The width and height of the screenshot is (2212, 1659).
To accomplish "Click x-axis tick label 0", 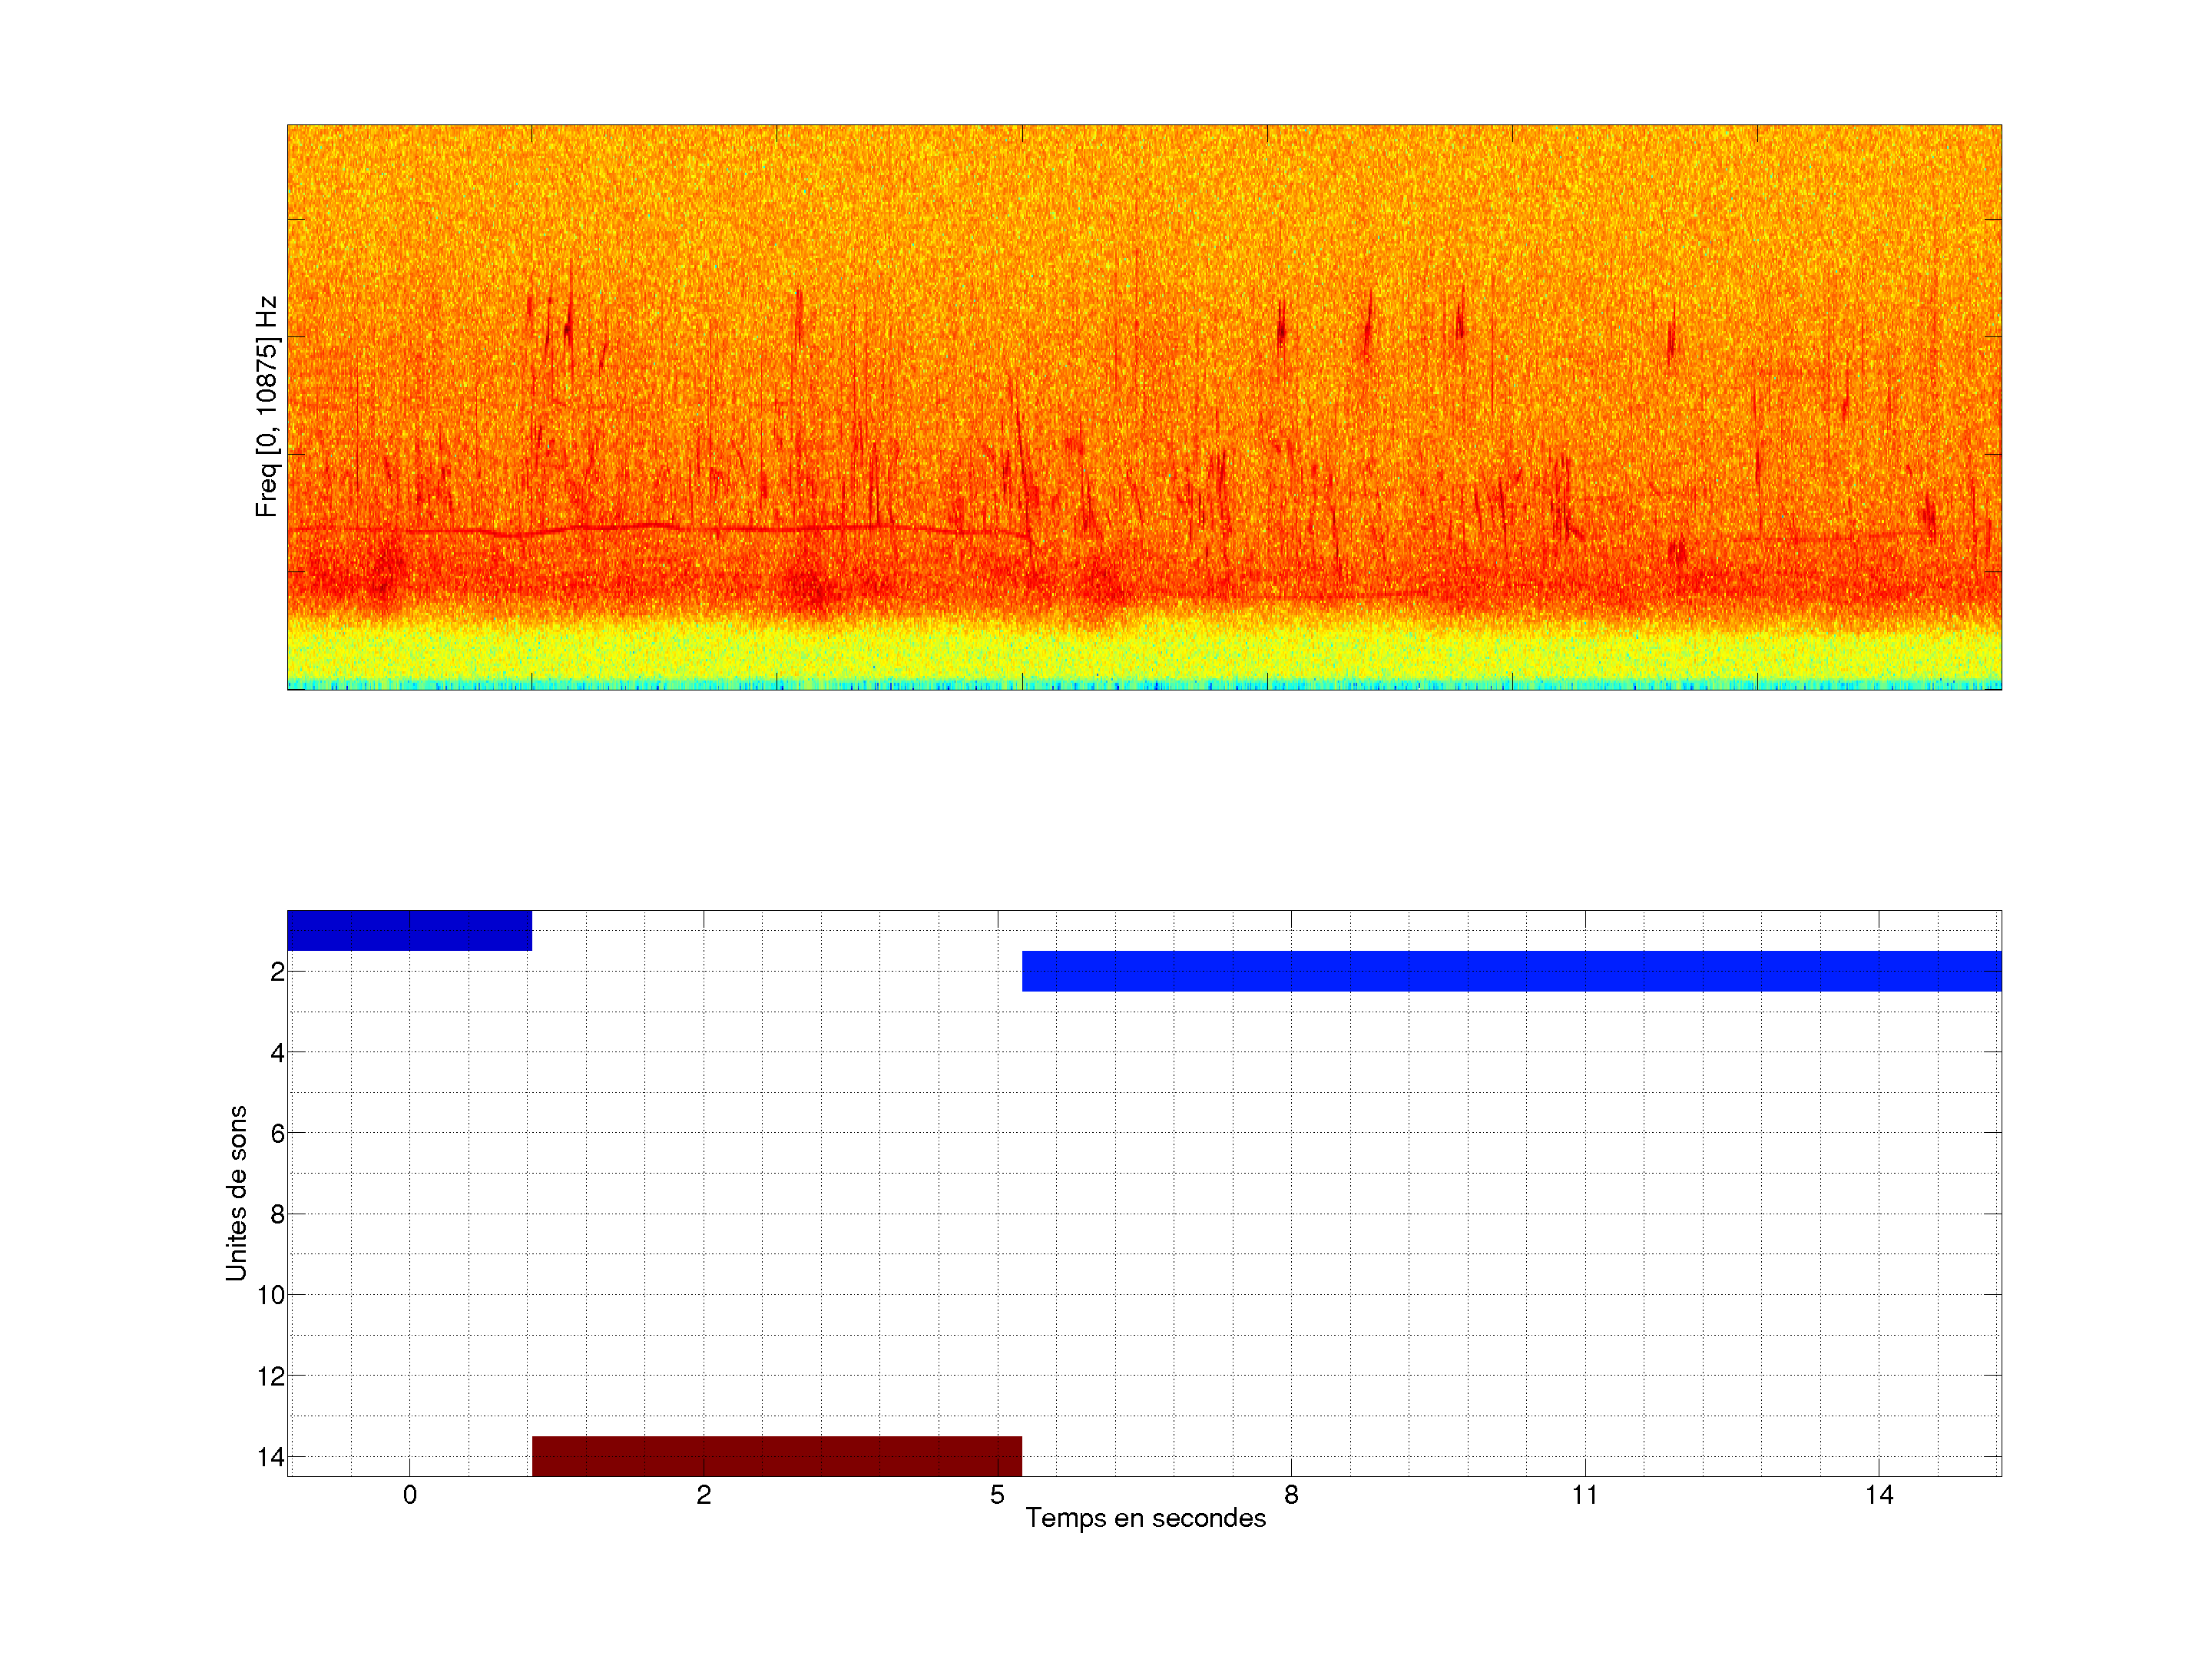I will click(409, 1495).
